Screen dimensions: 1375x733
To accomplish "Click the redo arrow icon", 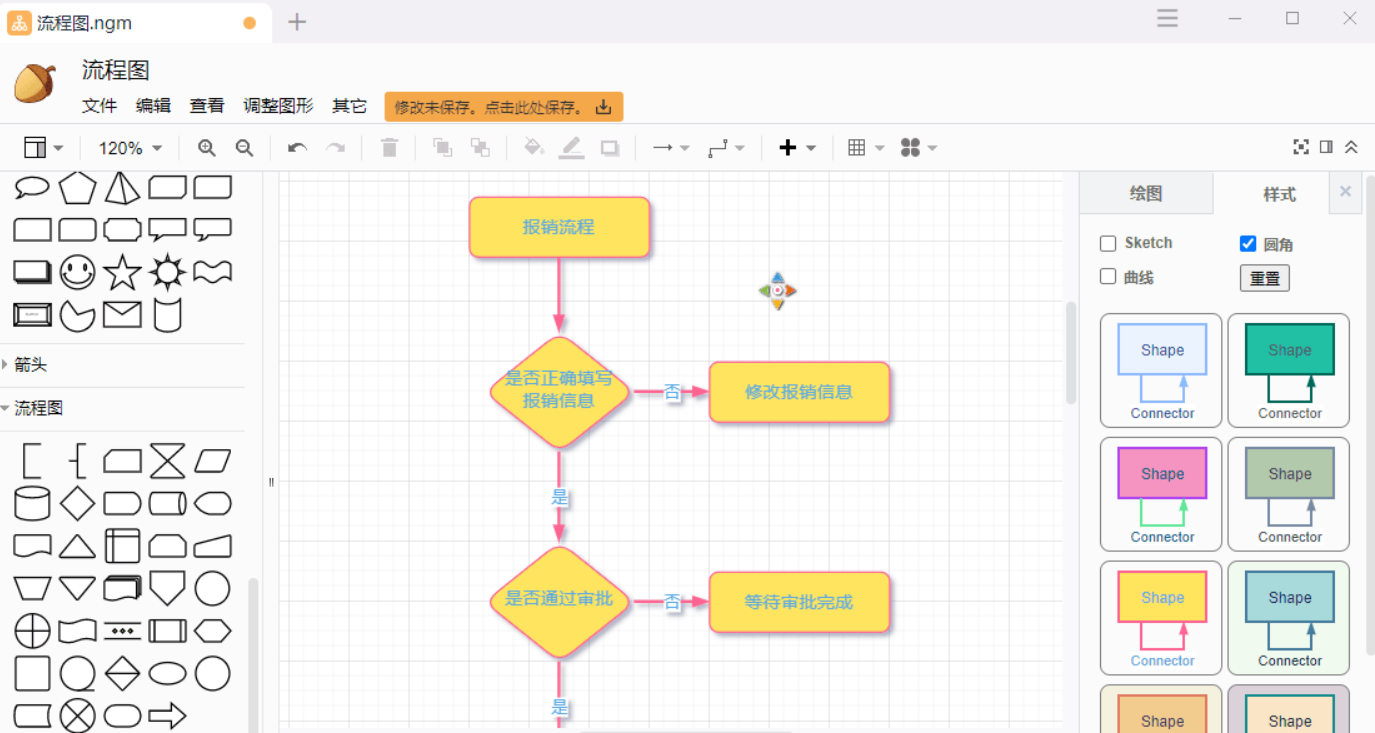I will (335, 148).
